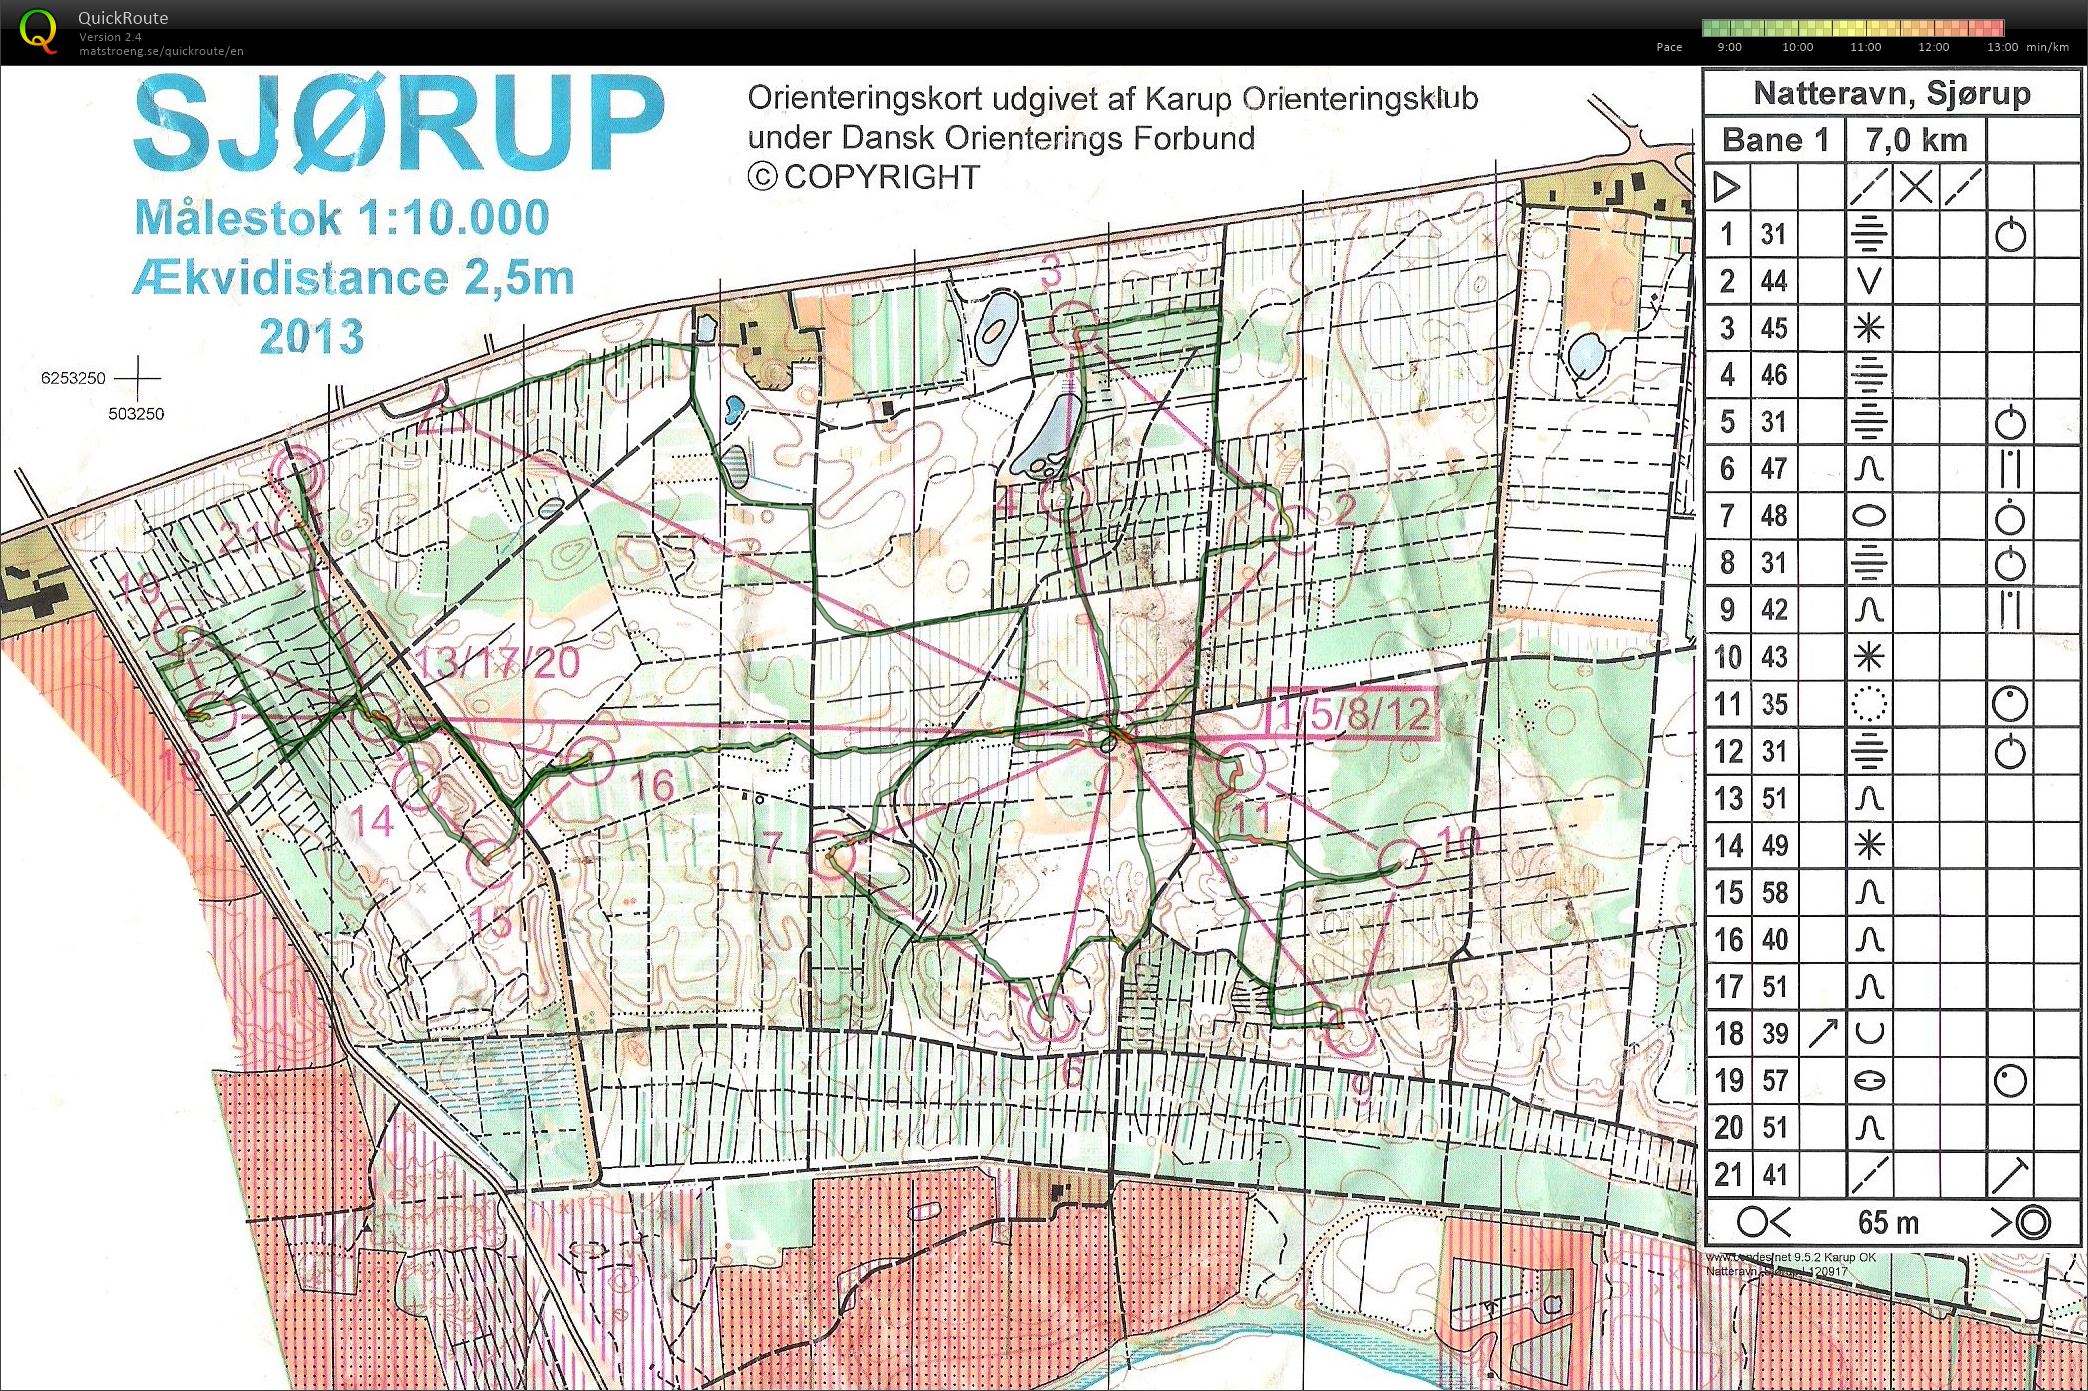Click the 1/5/8/12 boxed control label on map
Image resolution: width=2088 pixels, height=1391 pixels.
(x=1354, y=714)
